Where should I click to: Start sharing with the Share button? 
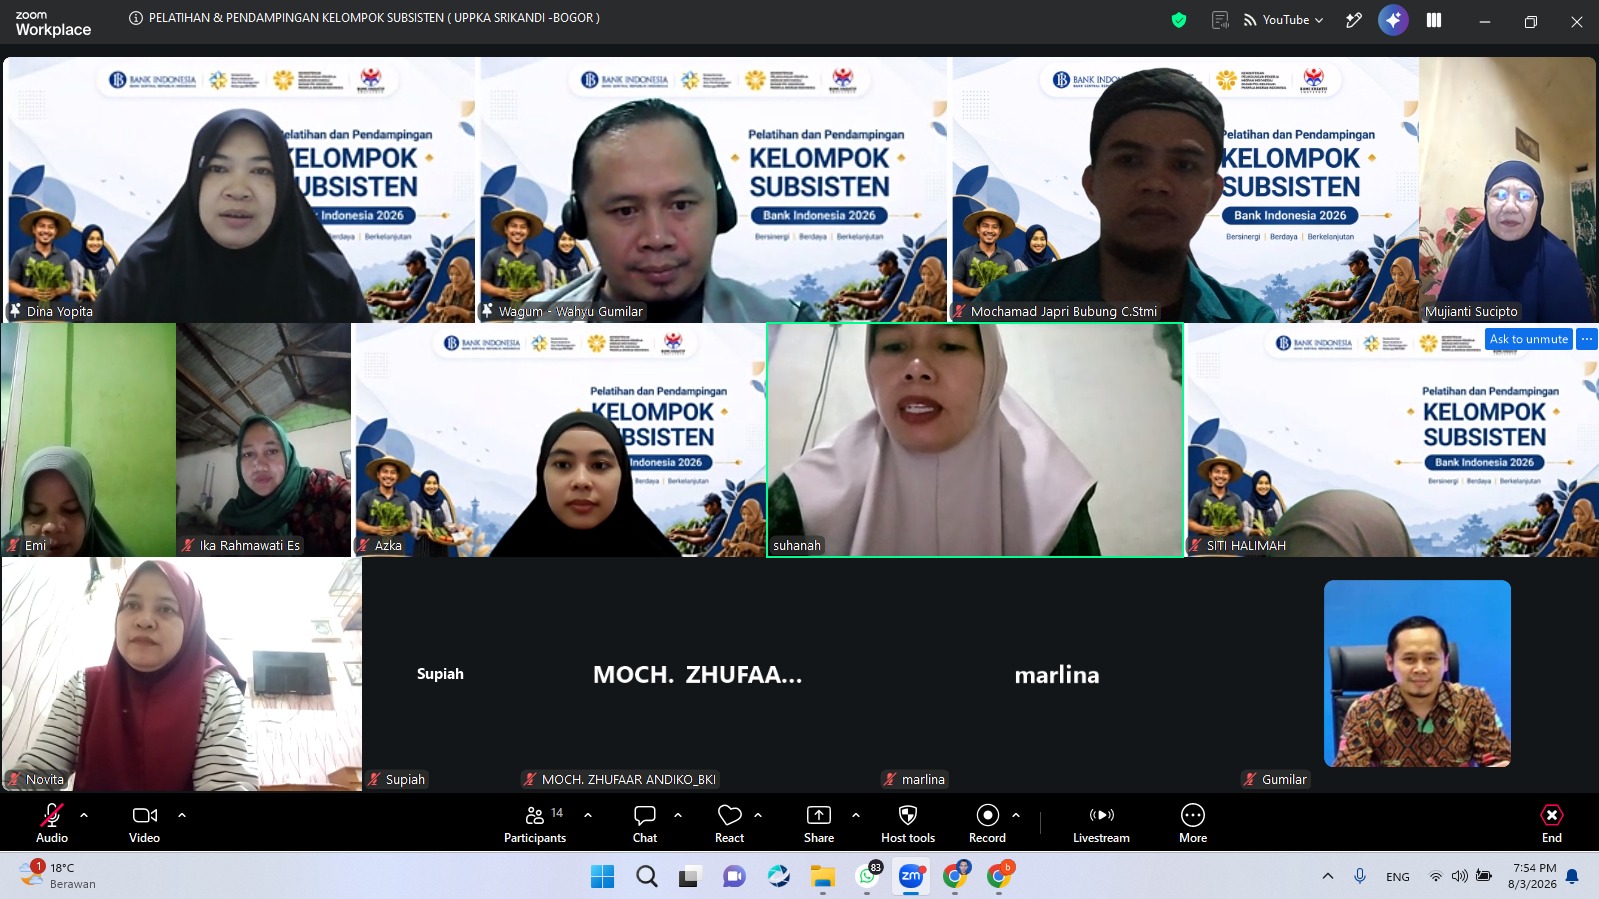[x=819, y=824]
